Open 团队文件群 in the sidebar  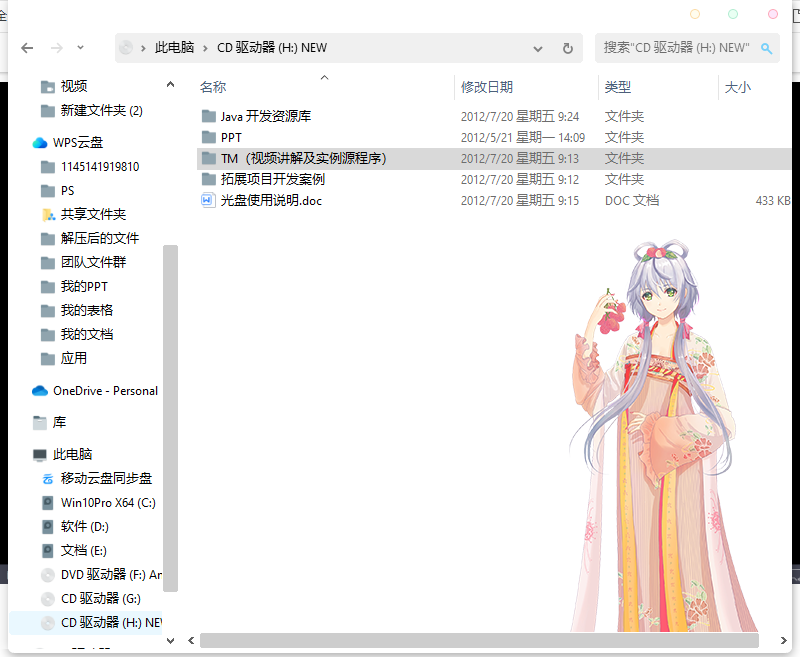click(93, 262)
